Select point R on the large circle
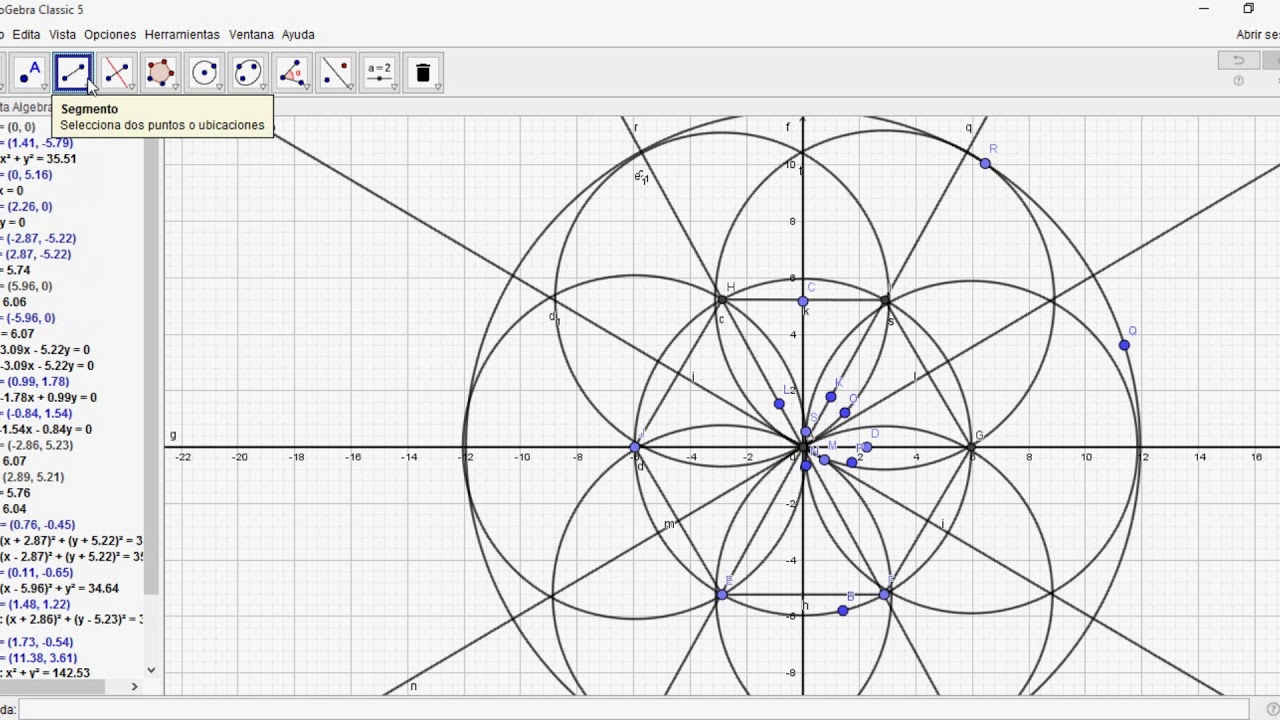This screenshot has height=720, width=1280. pos(985,163)
